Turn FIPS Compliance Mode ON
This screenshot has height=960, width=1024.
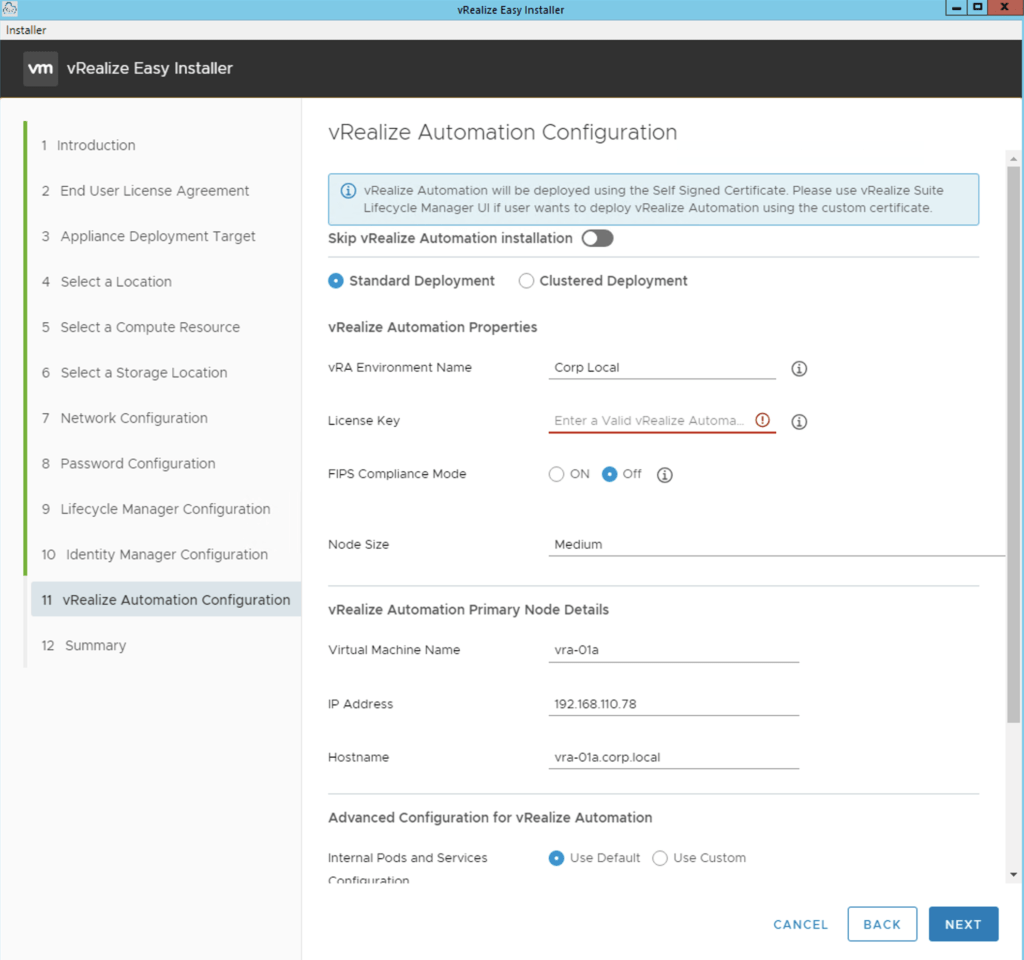click(x=557, y=474)
